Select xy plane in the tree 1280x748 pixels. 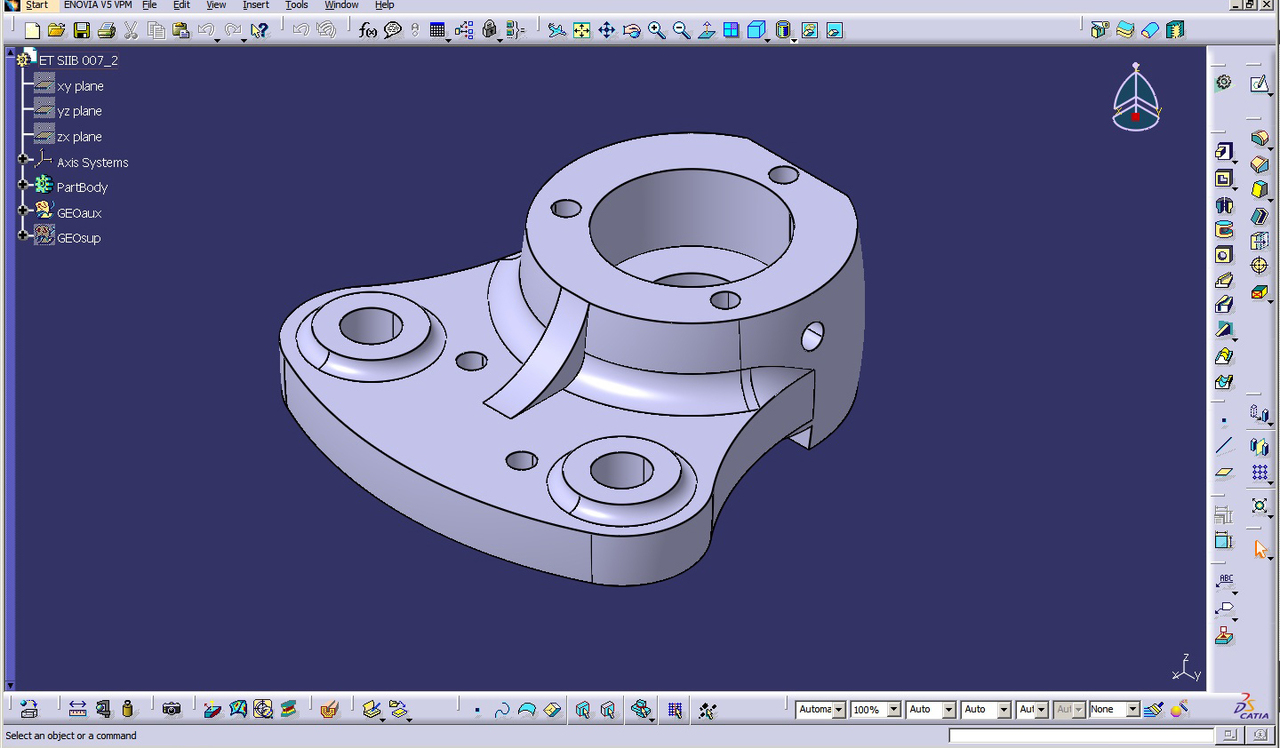tap(80, 86)
